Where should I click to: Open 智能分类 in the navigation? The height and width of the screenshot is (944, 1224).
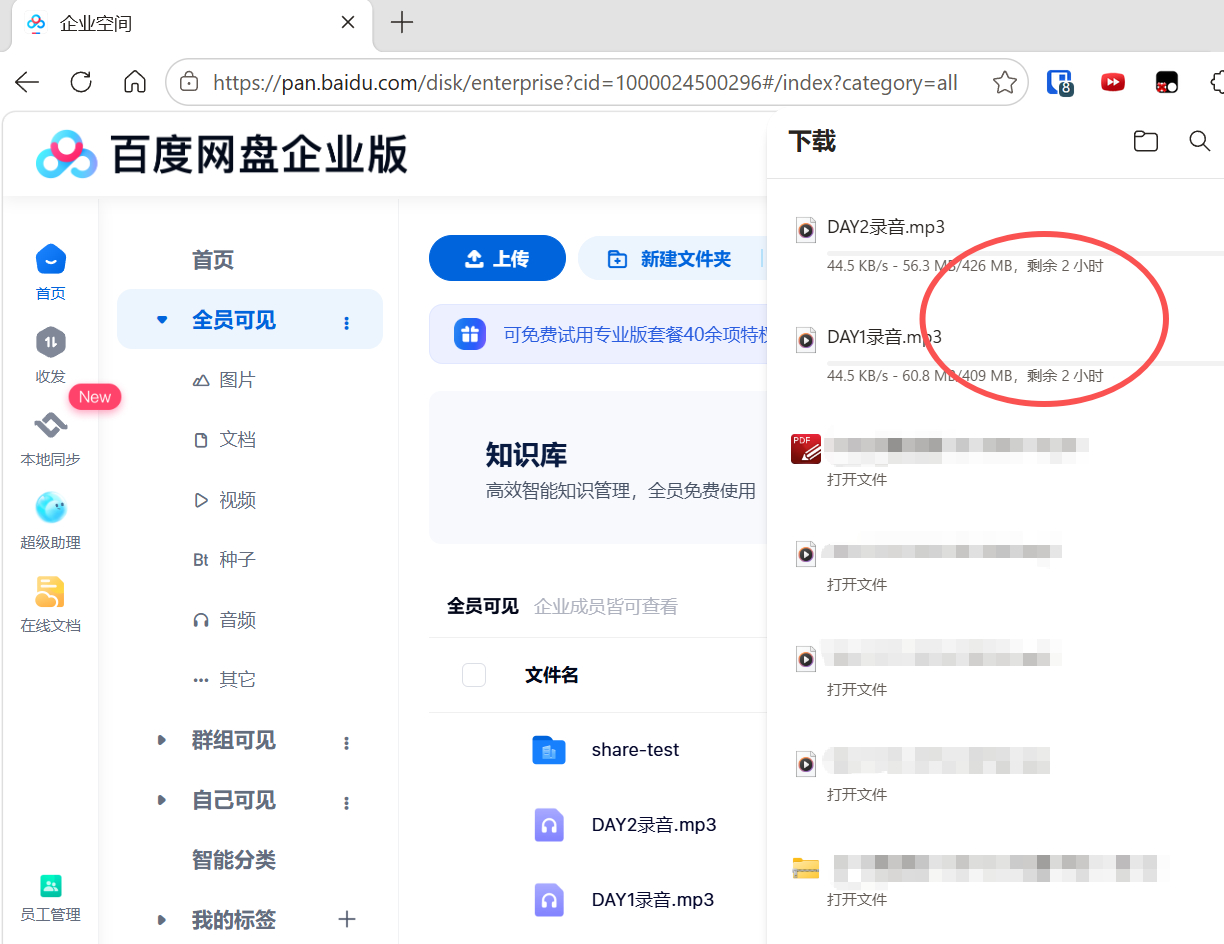click(234, 860)
